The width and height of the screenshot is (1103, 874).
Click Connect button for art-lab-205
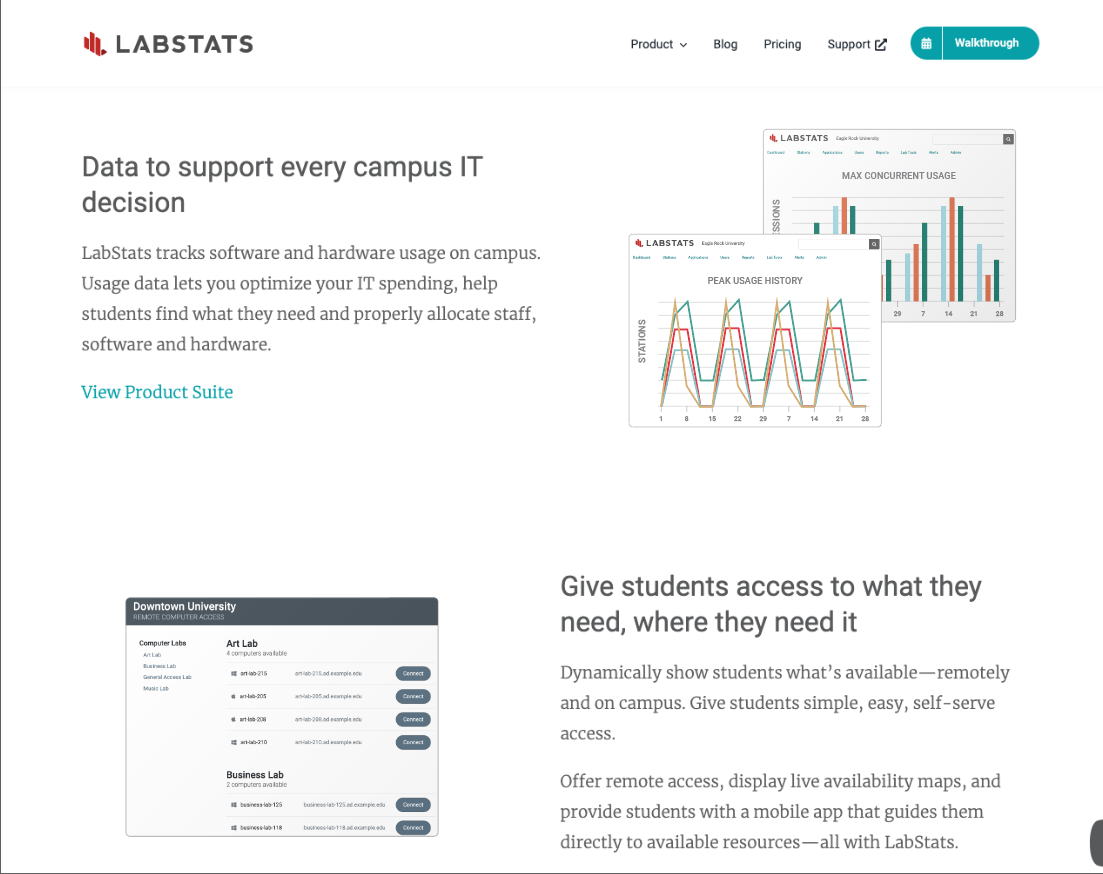coord(413,696)
